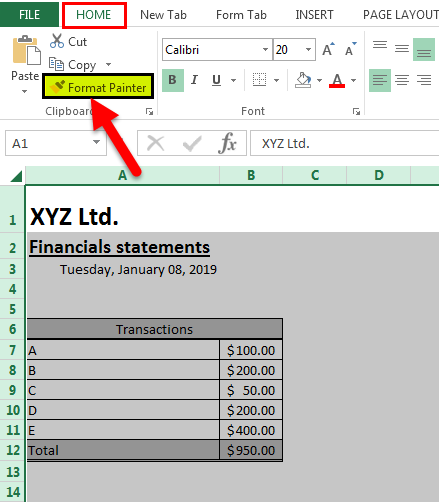
Task: Open the font size dropdown
Action: click(x=308, y=50)
